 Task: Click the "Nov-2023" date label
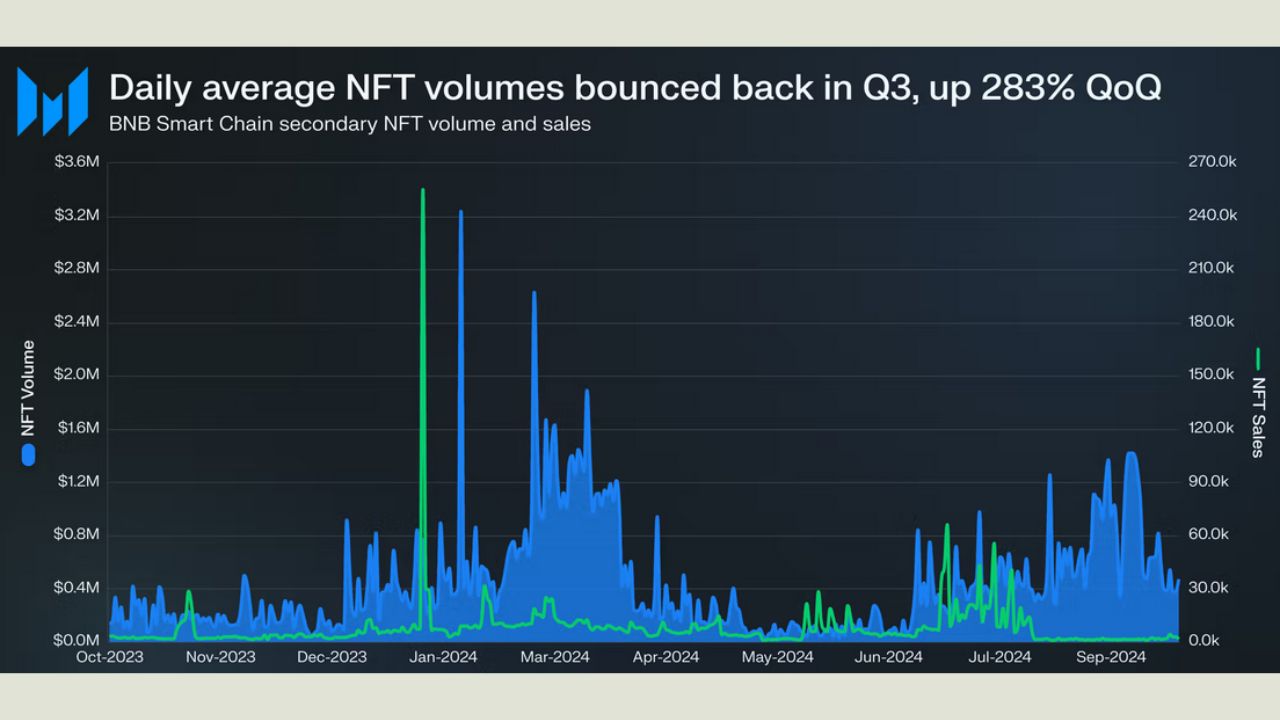pos(221,658)
